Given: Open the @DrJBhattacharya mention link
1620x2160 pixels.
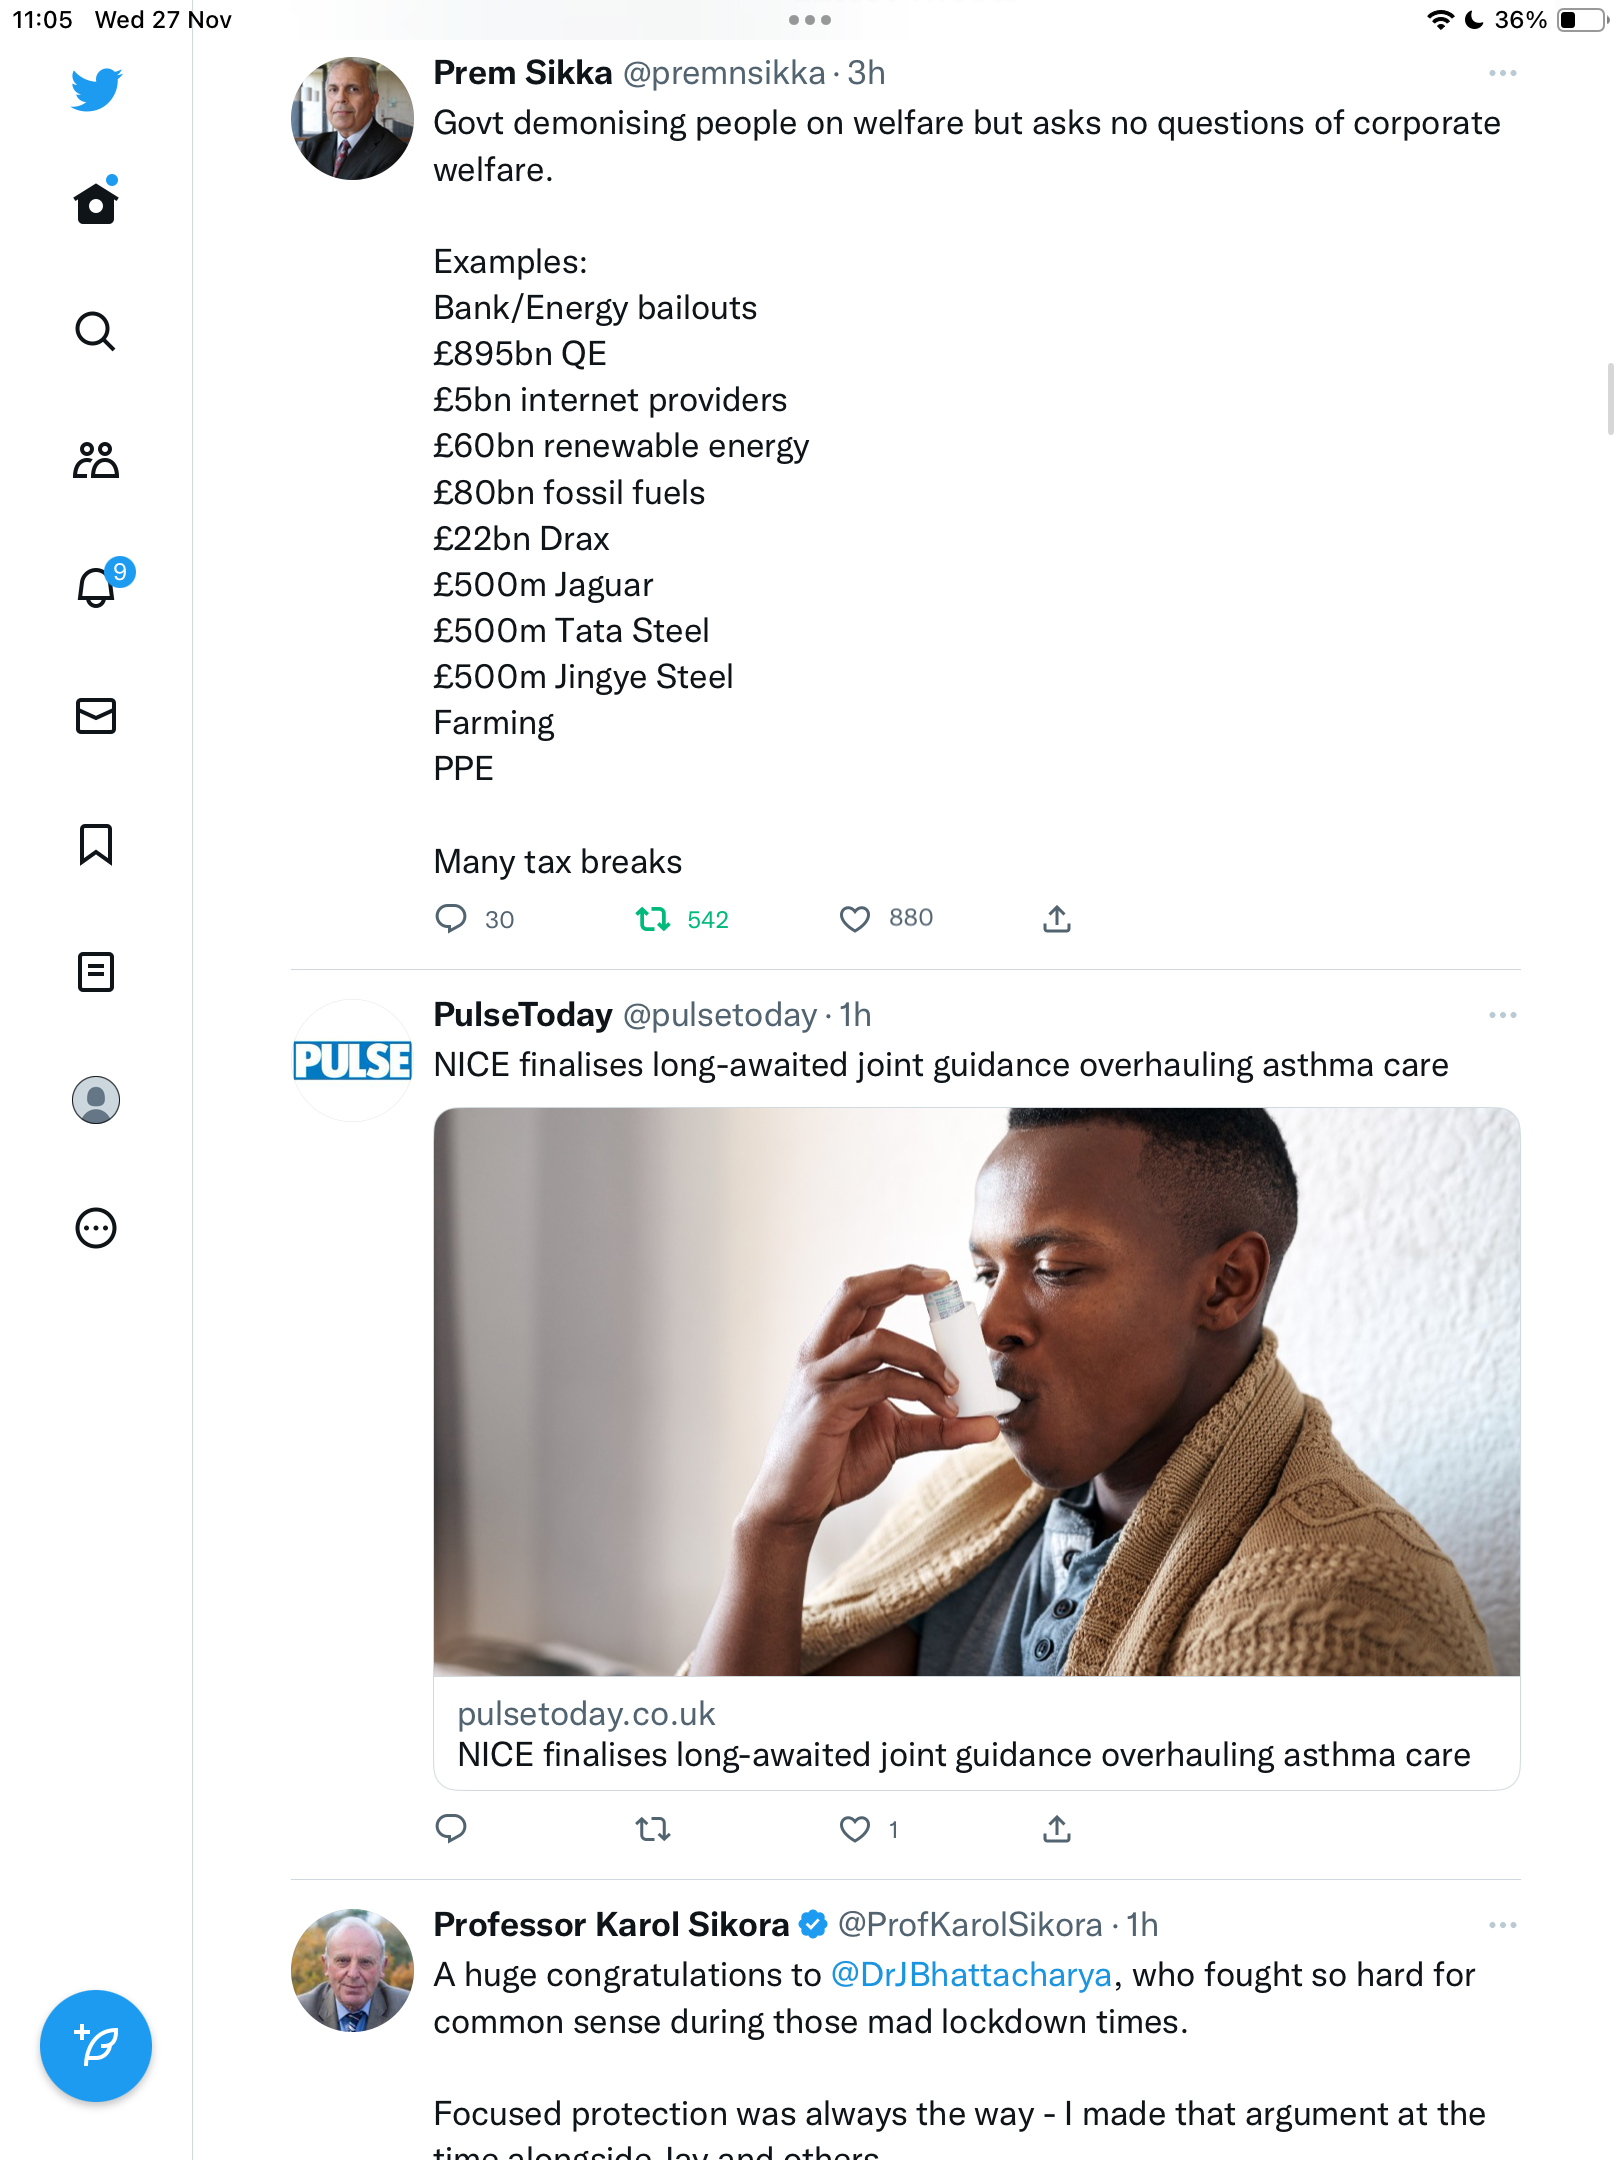Looking at the screenshot, I should 971,1975.
